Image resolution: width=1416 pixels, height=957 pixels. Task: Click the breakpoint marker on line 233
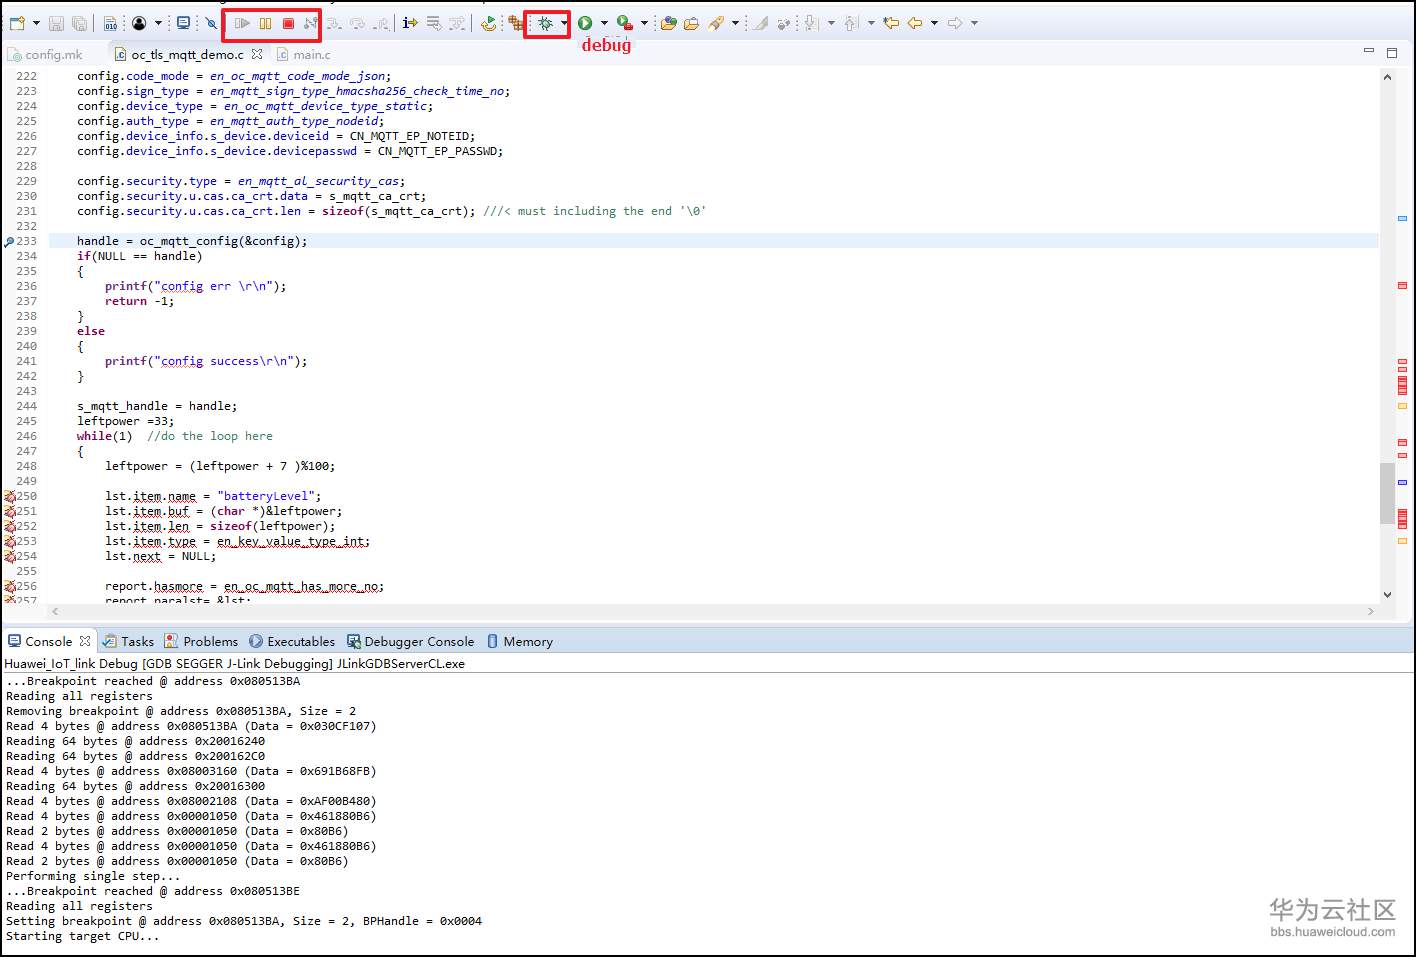tap(7, 240)
